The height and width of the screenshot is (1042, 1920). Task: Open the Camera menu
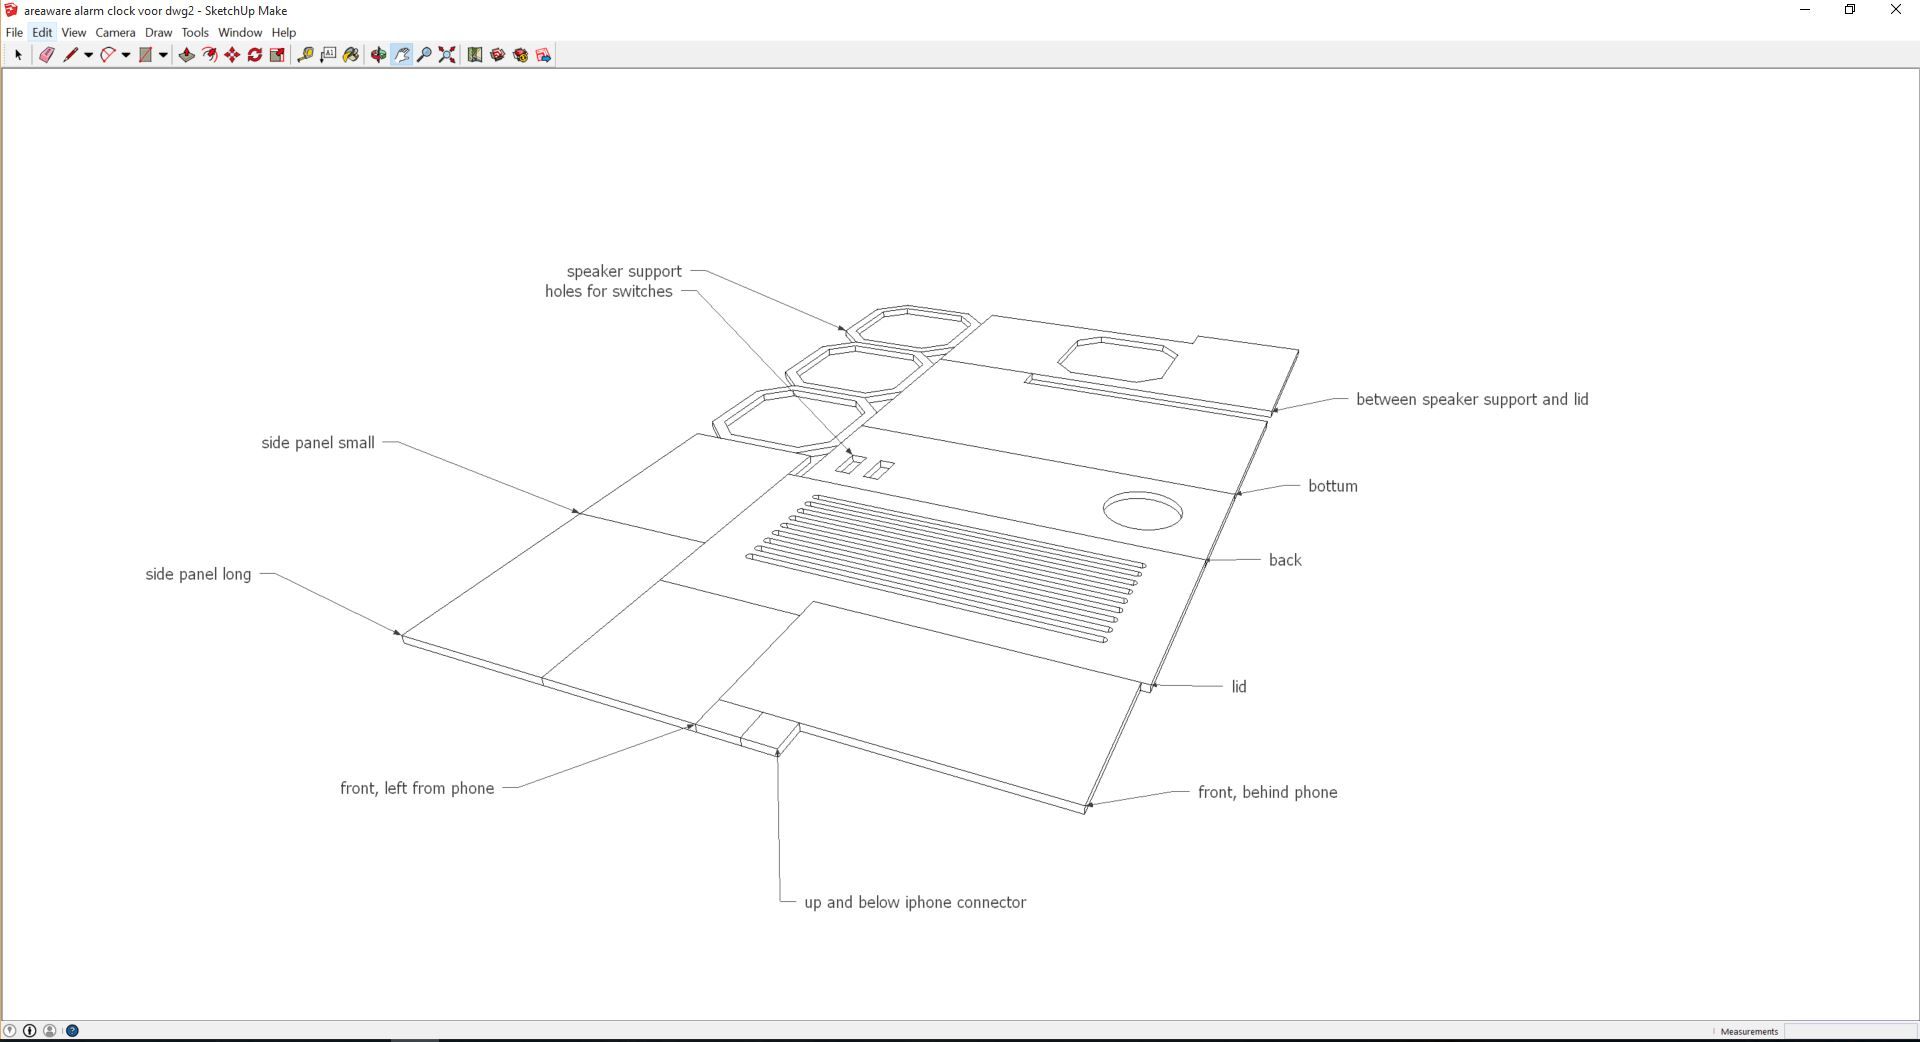pyautogui.click(x=115, y=32)
